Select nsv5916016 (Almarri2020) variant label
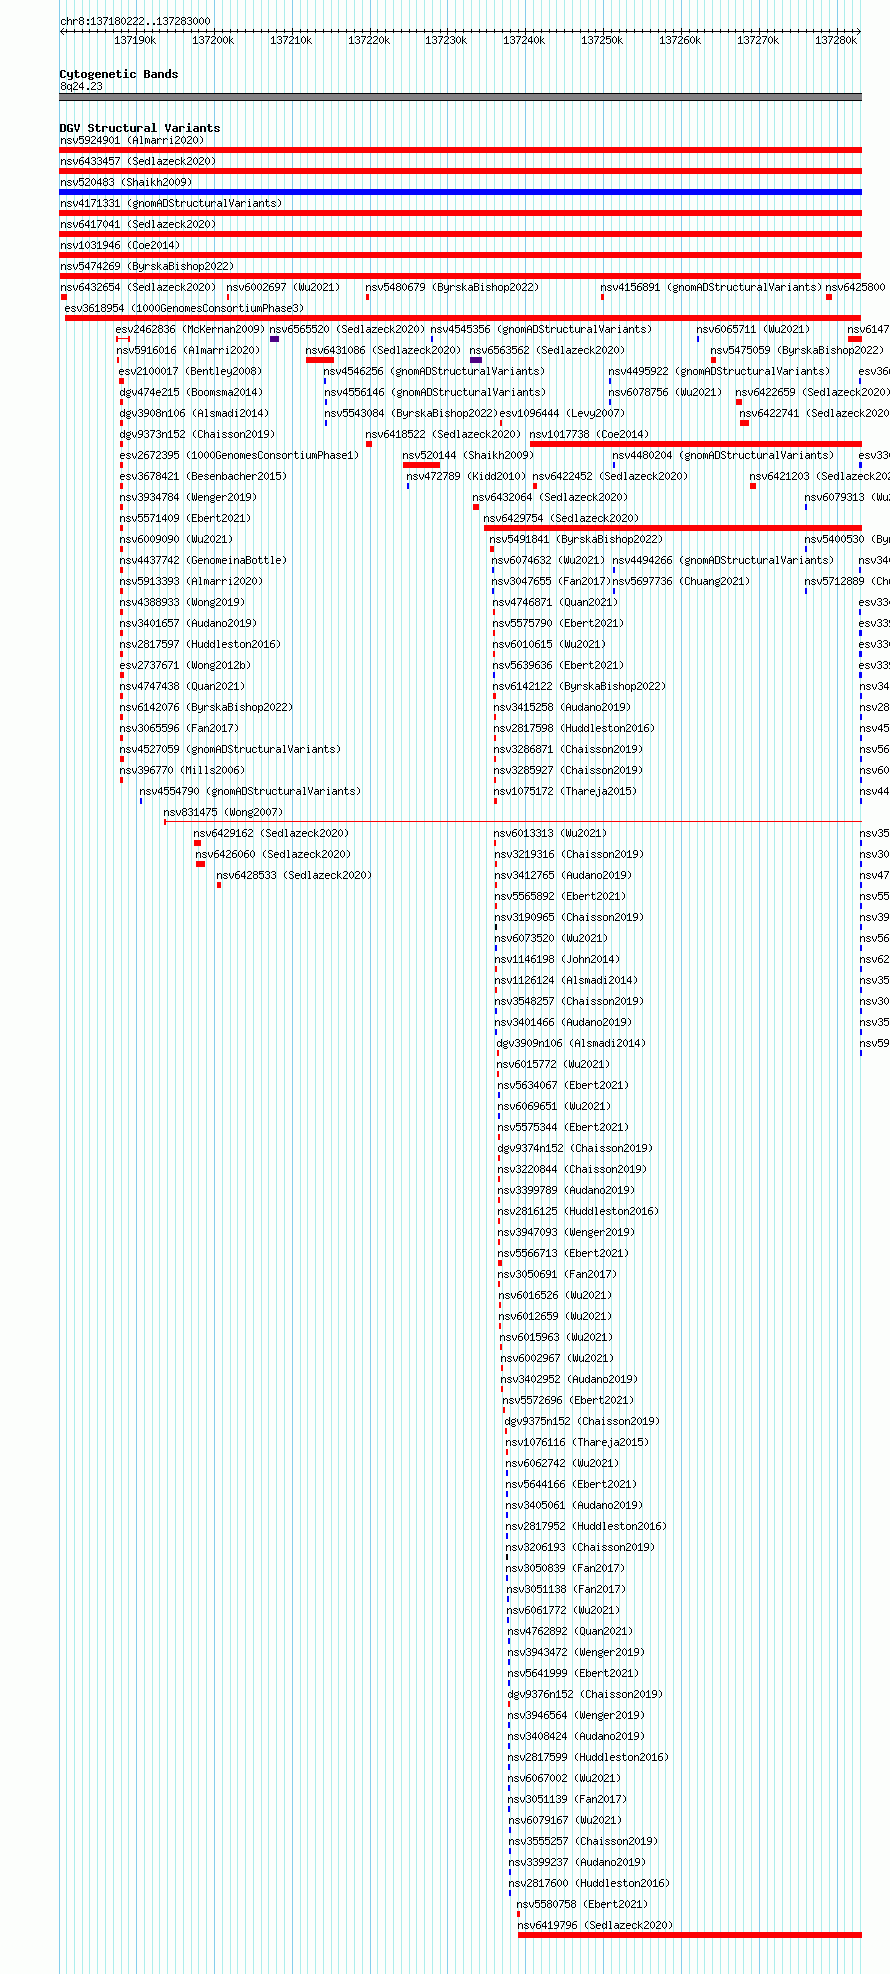Image resolution: width=890 pixels, height=1974 pixels. pyautogui.click(x=188, y=350)
